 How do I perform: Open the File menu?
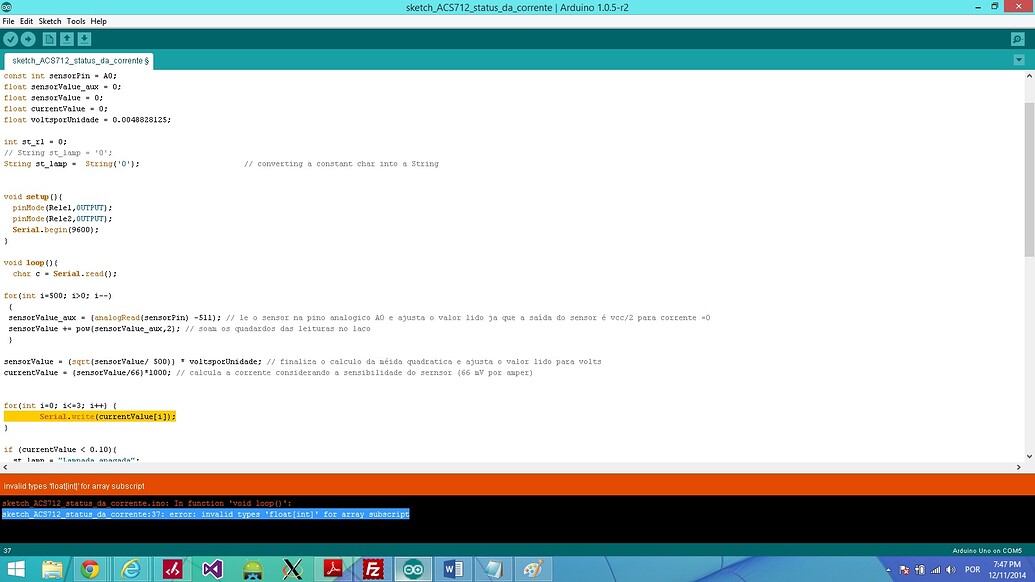(x=8, y=20)
